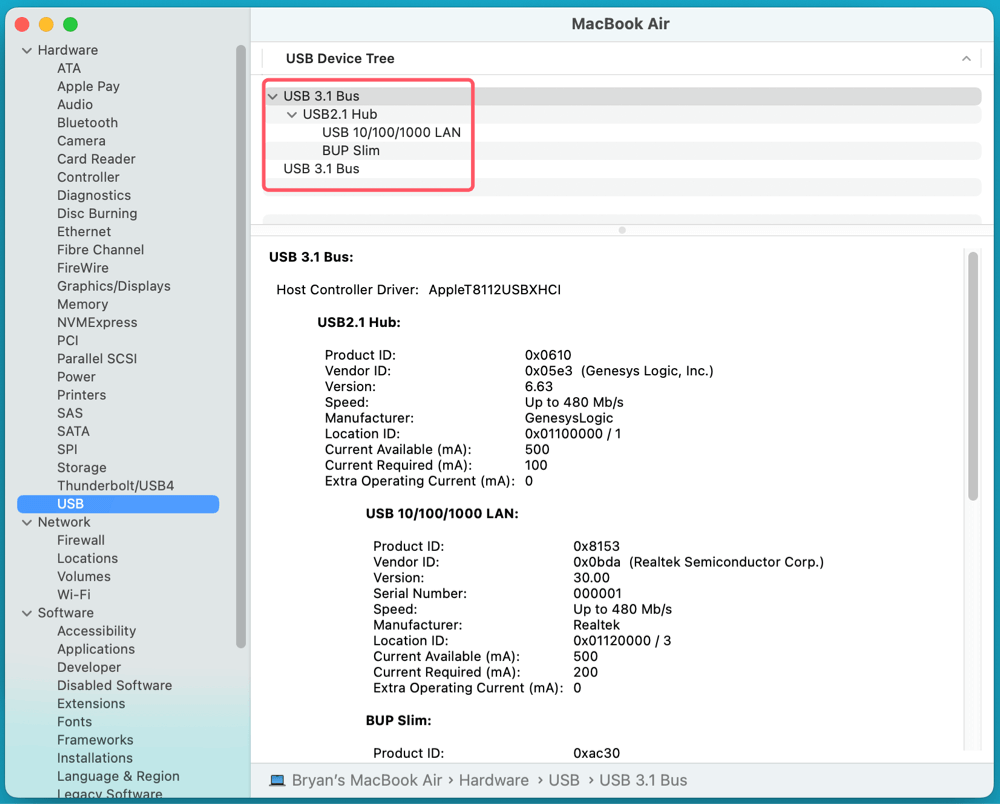Collapse the Software section in the sidebar
This screenshot has width=1000, height=804.
pyautogui.click(x=24, y=612)
